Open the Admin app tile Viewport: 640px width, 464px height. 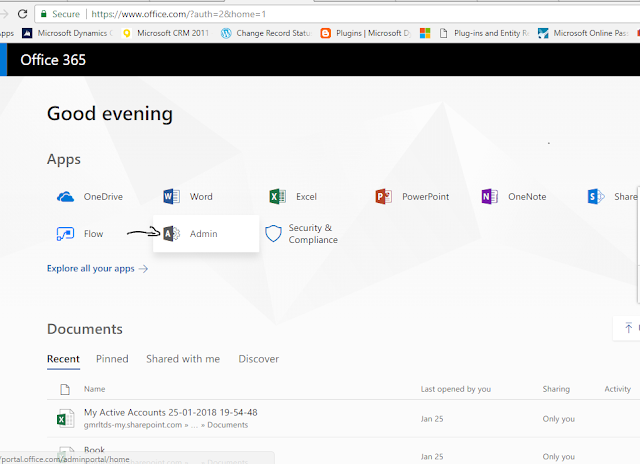(x=206, y=233)
